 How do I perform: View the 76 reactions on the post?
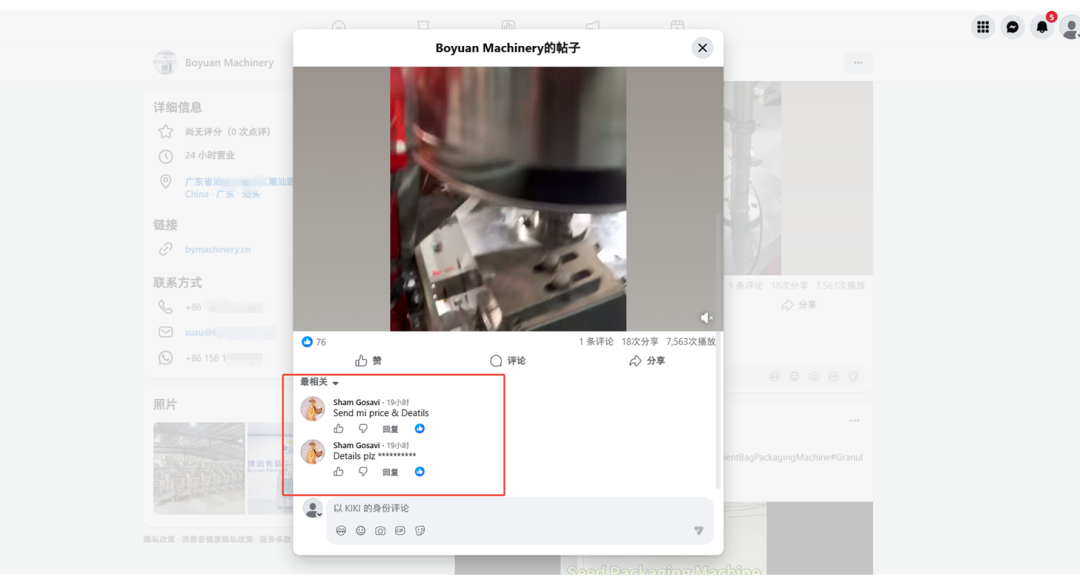coord(314,342)
